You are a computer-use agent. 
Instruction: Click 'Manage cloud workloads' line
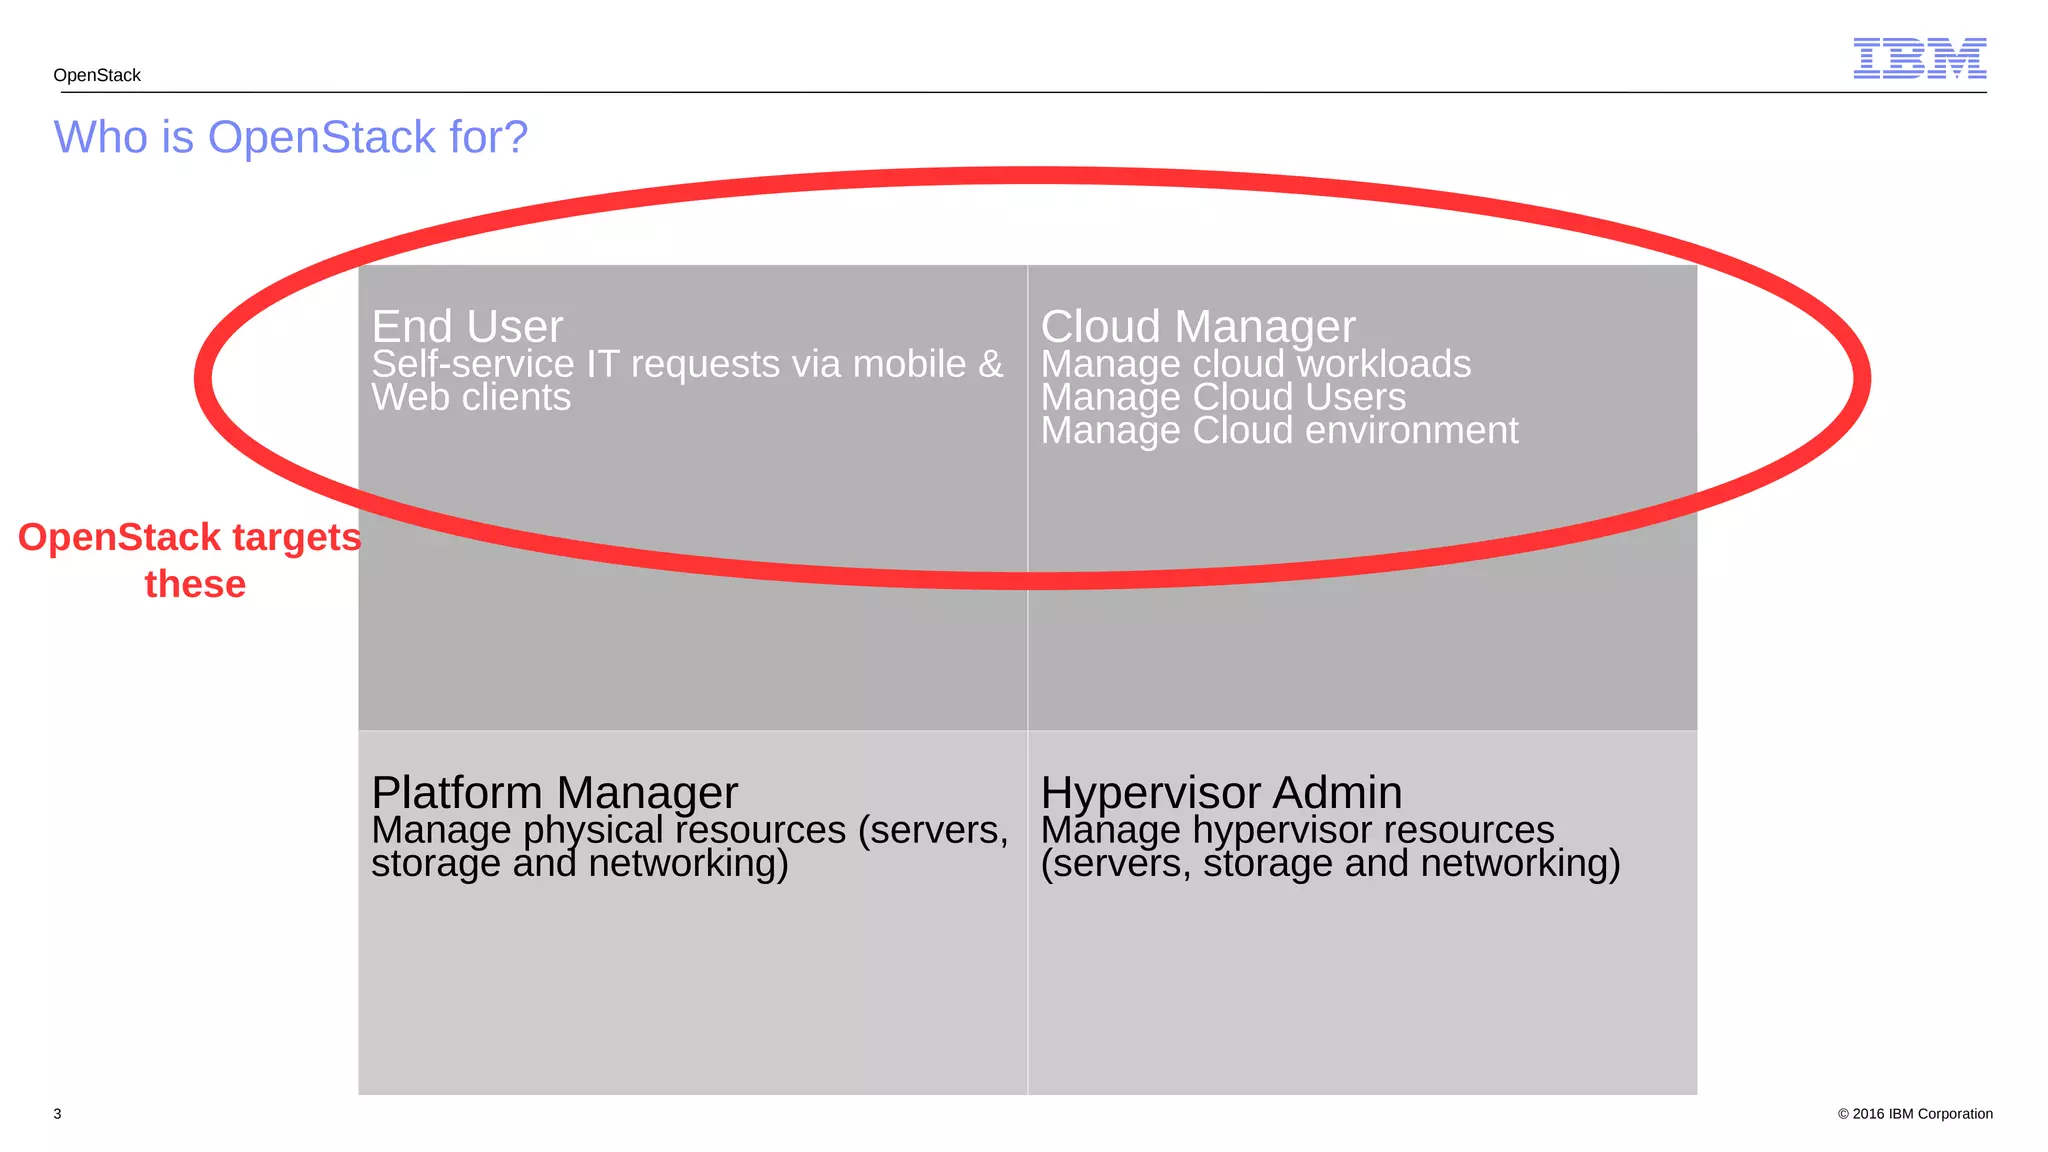[x=1256, y=364]
